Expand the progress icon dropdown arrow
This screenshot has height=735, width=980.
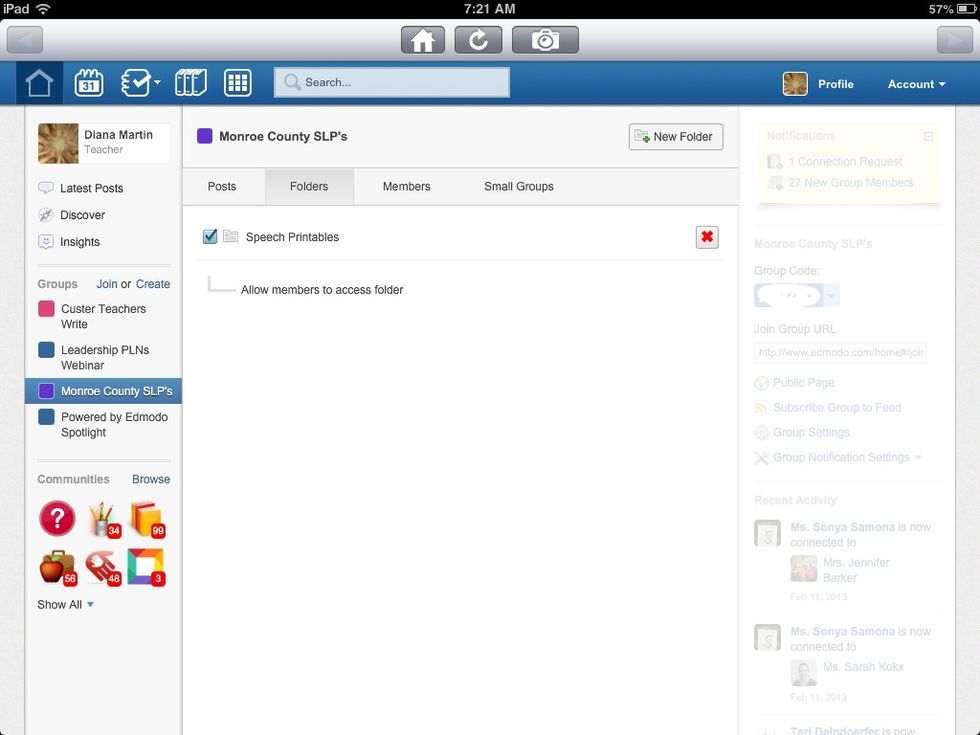(x=158, y=82)
